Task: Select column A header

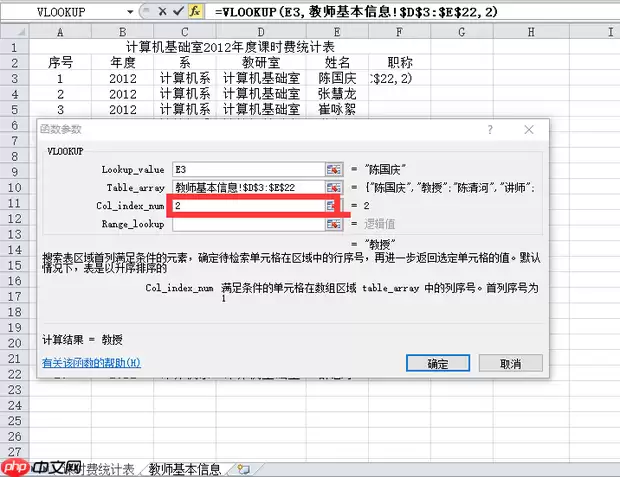Action: pos(60,32)
